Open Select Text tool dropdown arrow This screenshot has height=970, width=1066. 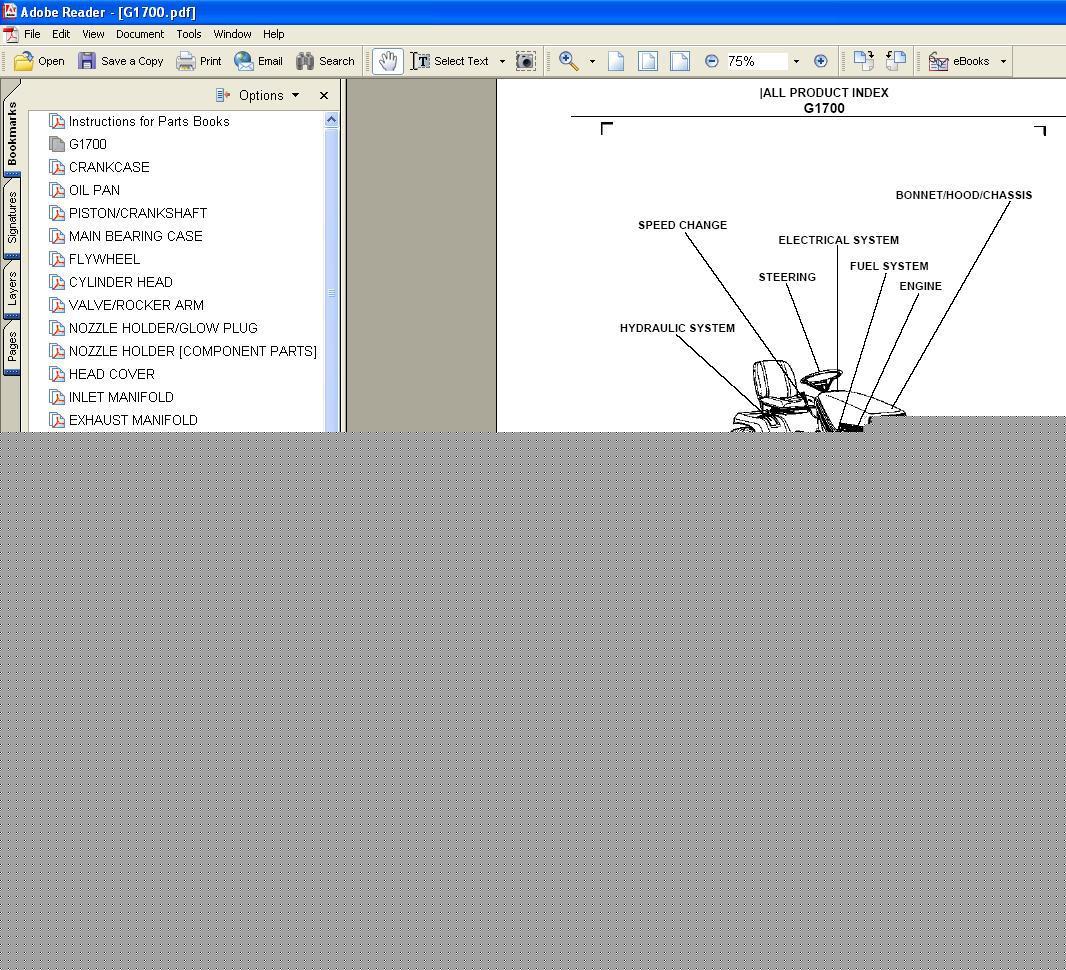coord(502,61)
